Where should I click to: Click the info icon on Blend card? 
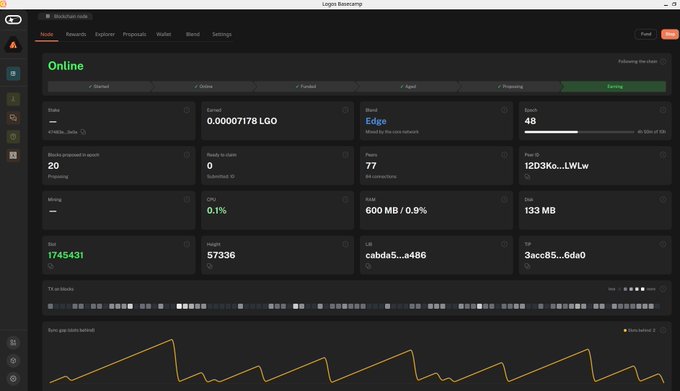[504, 110]
